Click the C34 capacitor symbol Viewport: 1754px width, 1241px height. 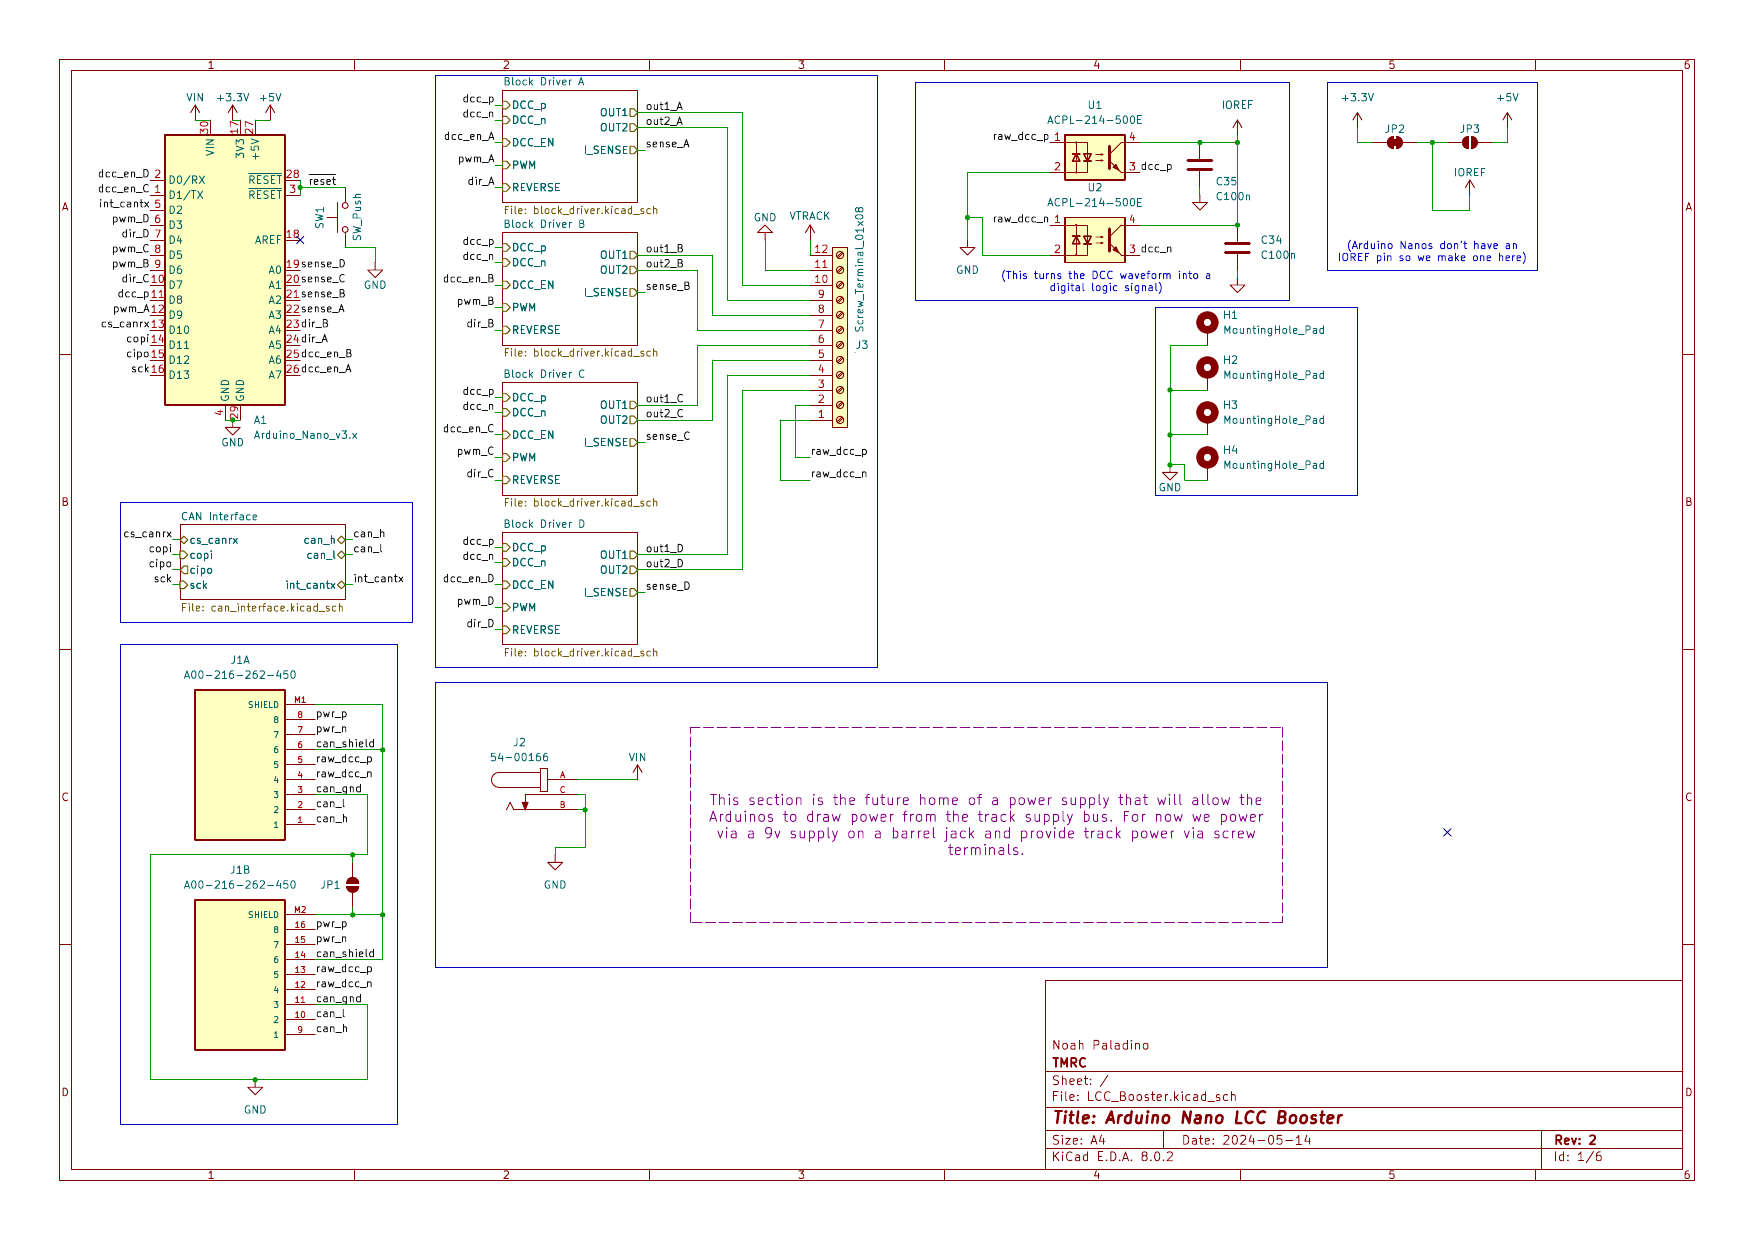(x=1237, y=247)
